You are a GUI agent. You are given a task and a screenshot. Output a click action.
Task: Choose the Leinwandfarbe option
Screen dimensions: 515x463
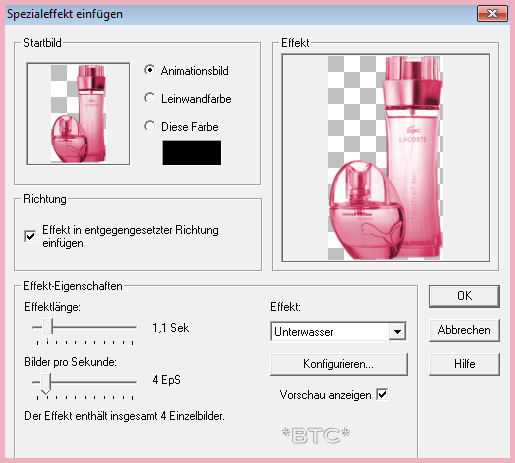click(x=150, y=98)
